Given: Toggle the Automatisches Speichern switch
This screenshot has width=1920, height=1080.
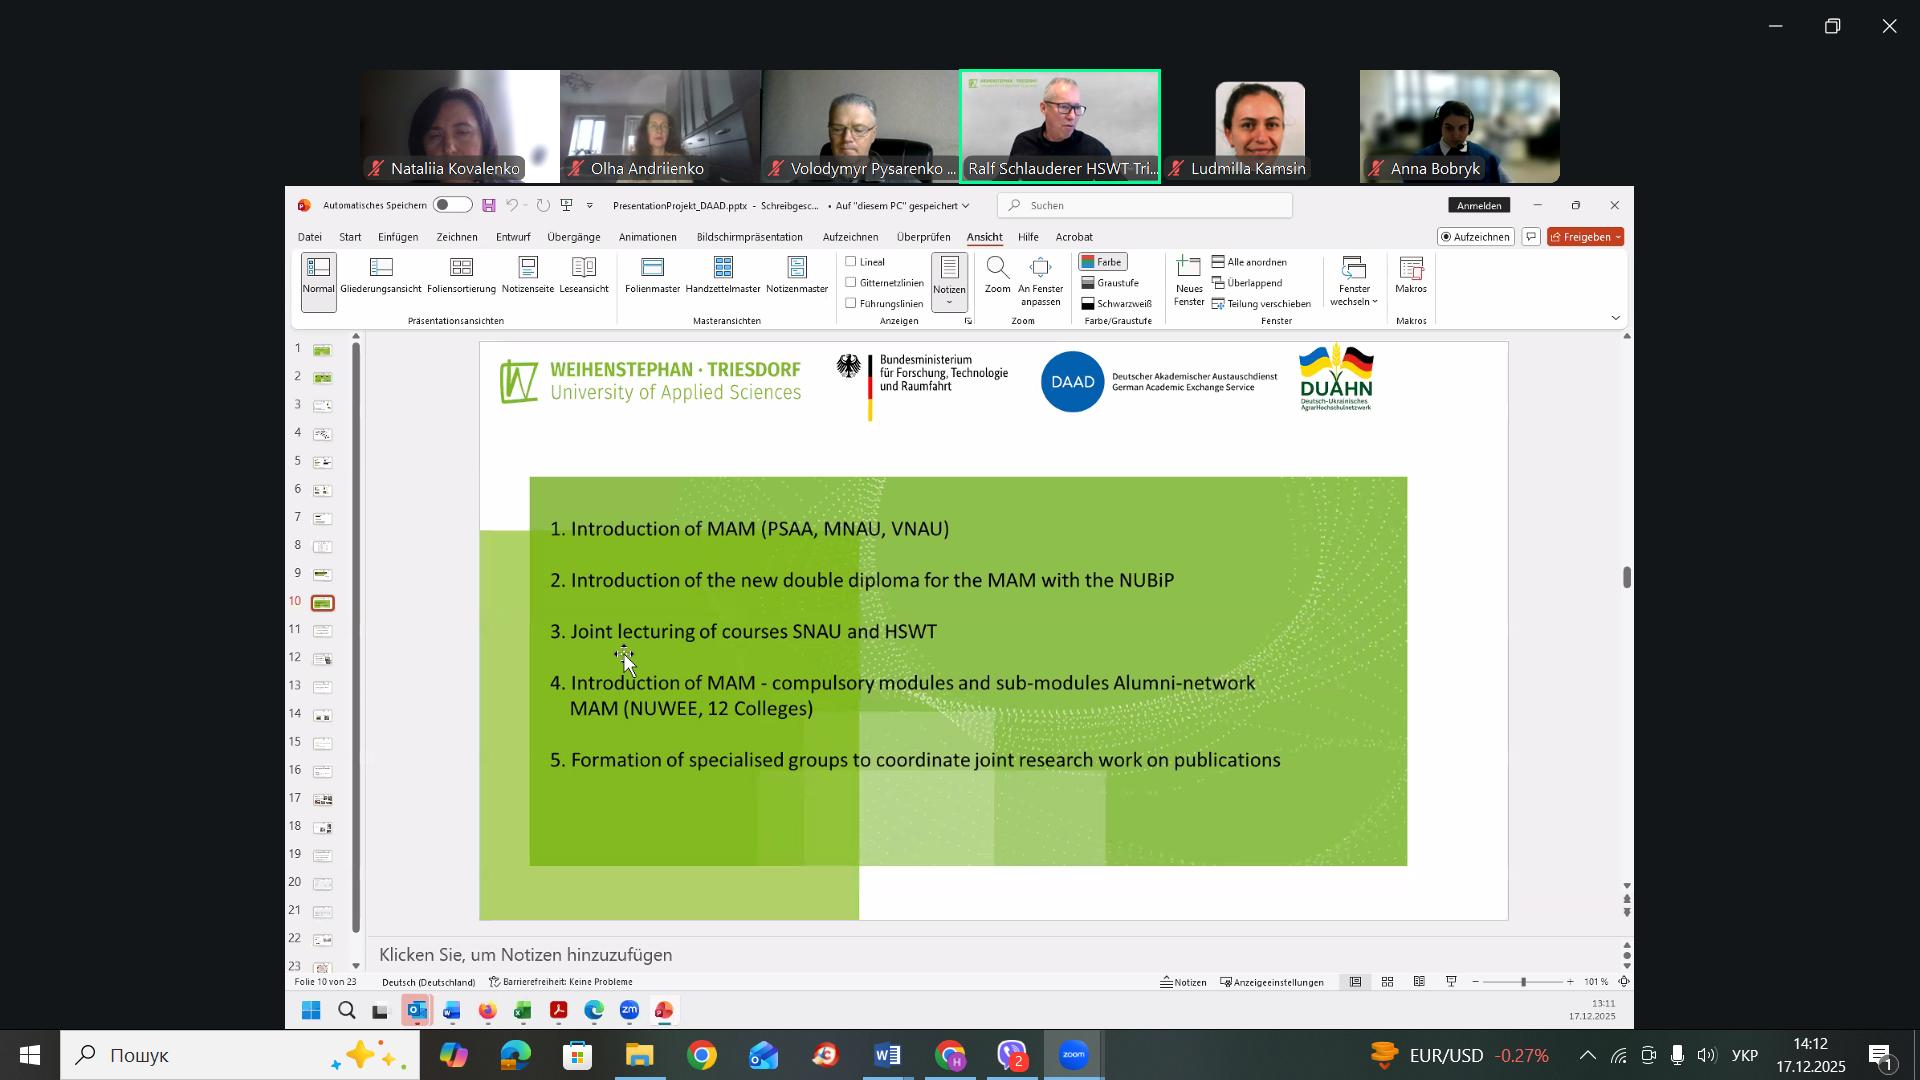Looking at the screenshot, I should coord(453,205).
